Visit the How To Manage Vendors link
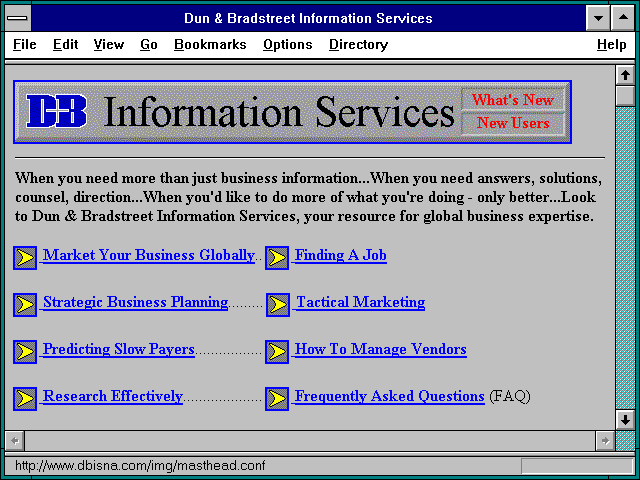 coord(381,349)
